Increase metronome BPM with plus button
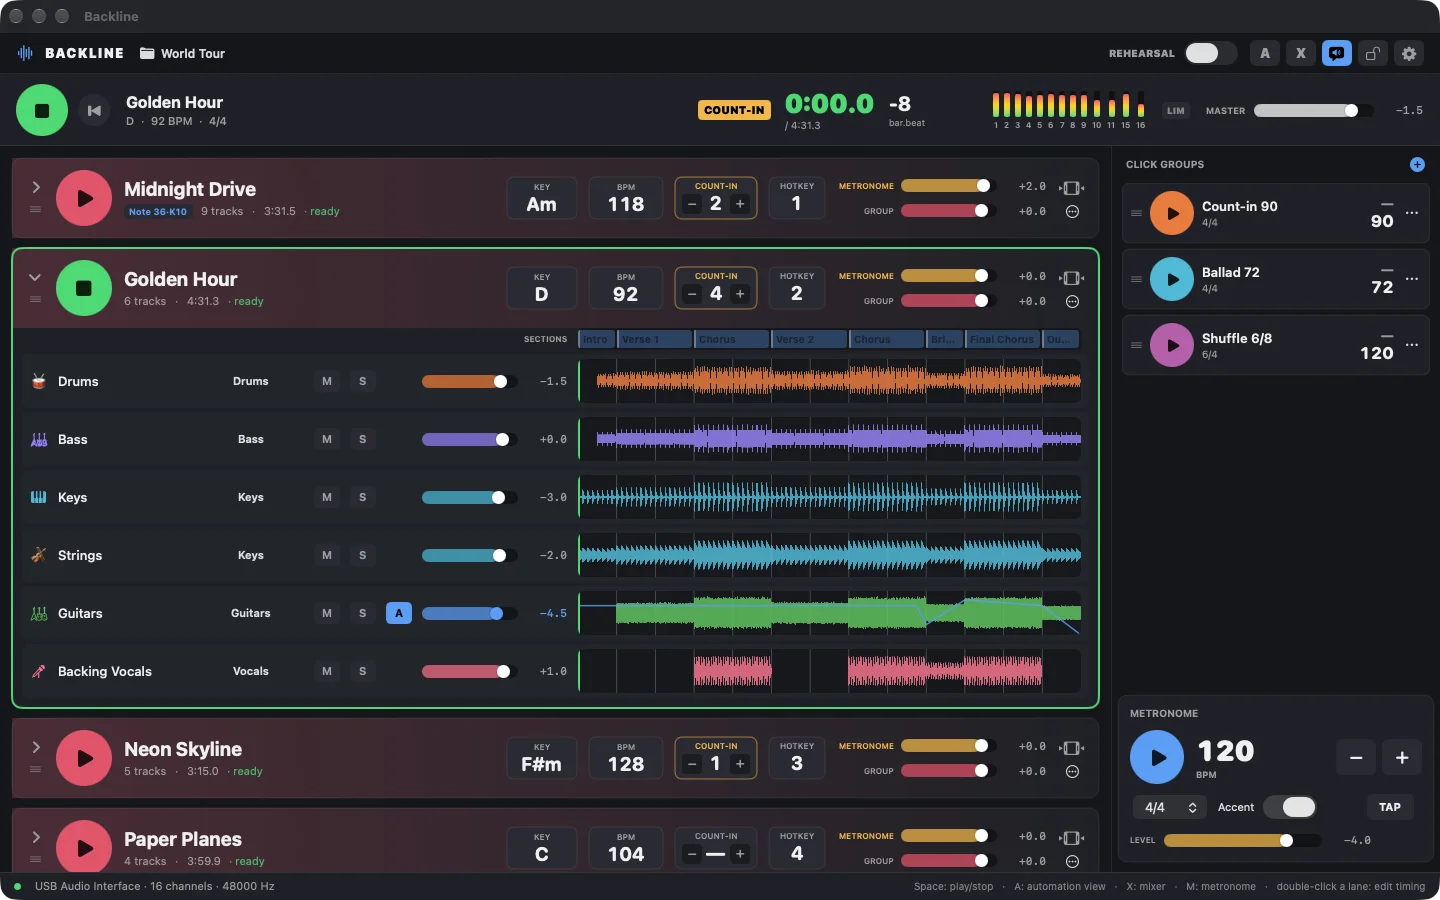1440x900 pixels. click(1402, 758)
